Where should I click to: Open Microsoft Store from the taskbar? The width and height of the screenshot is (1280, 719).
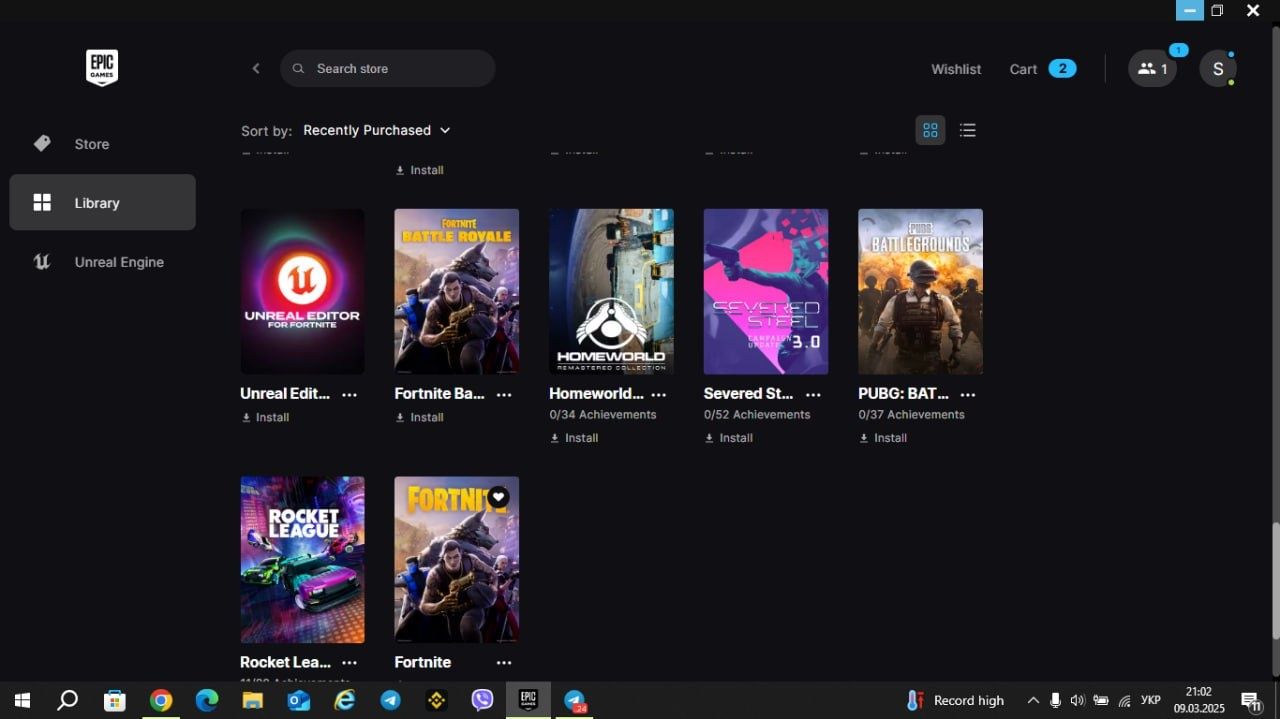pos(115,700)
